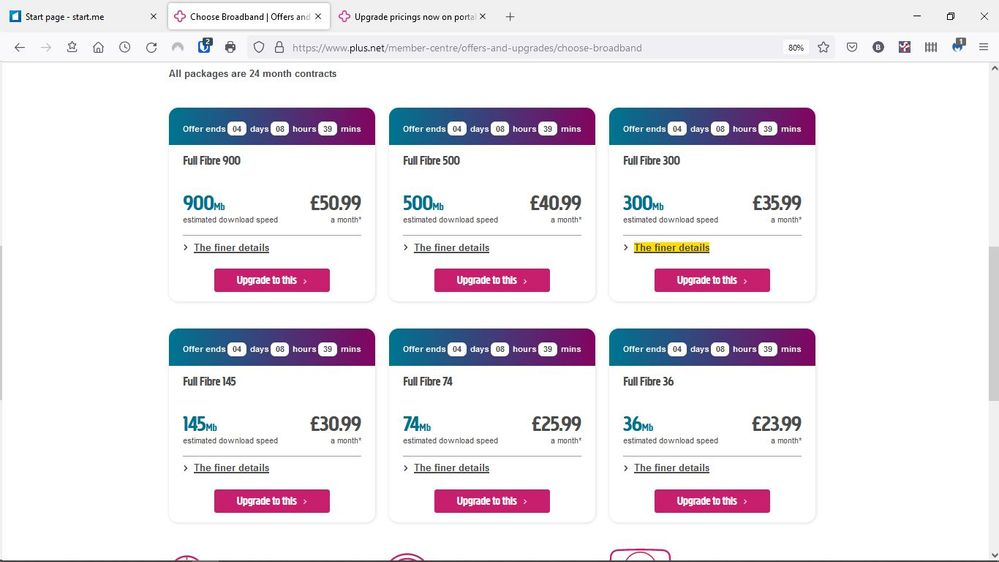Upgrade to the Full Fibre 145 package
Viewport: 999px width, 562px height.
[x=271, y=501]
